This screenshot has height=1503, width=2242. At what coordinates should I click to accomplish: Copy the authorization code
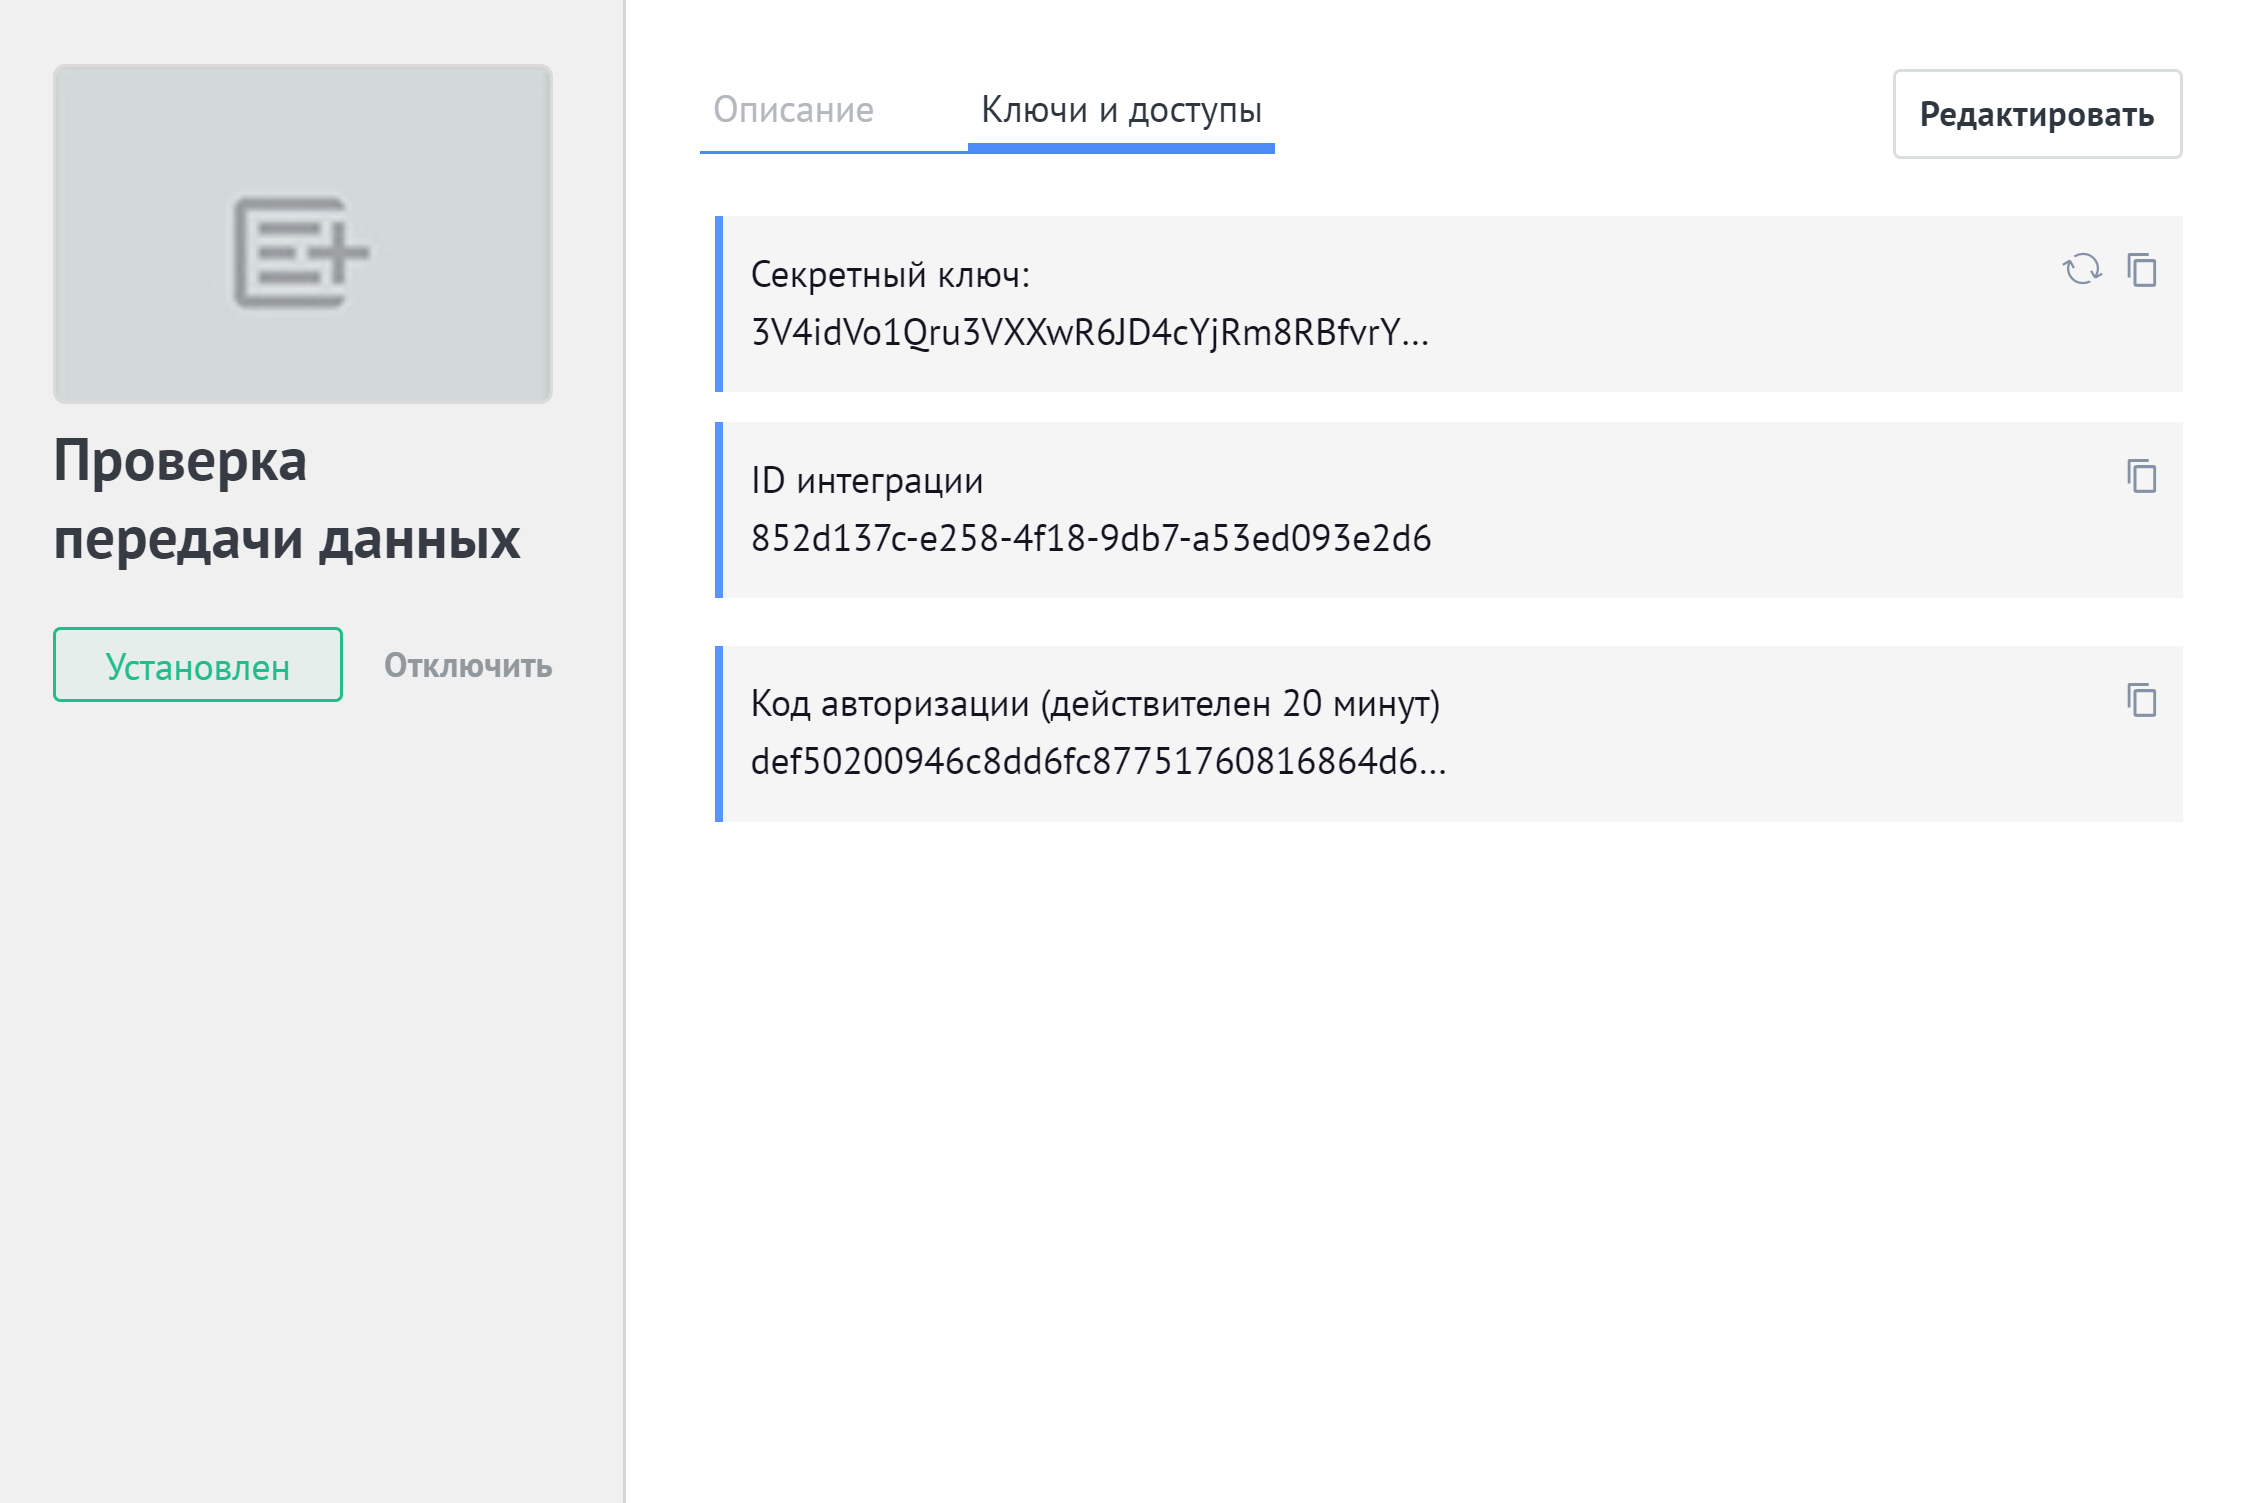click(x=2142, y=700)
